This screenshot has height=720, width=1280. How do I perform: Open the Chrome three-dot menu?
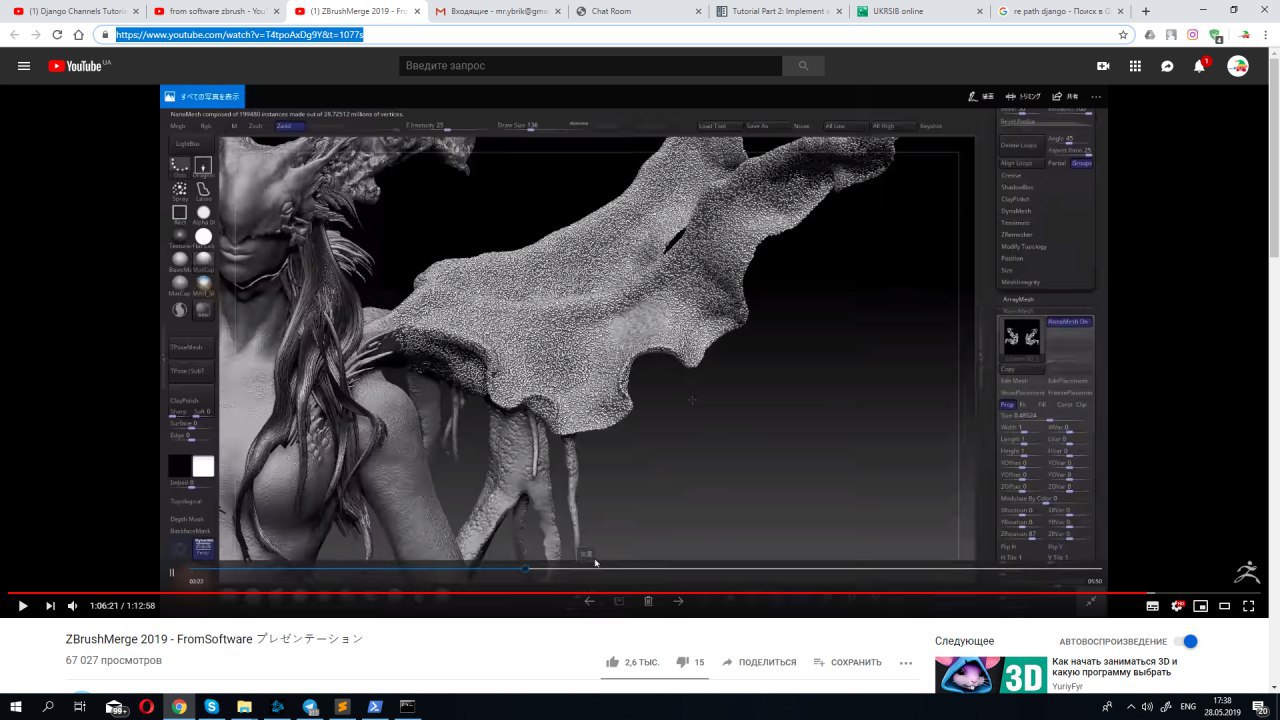(1266, 34)
